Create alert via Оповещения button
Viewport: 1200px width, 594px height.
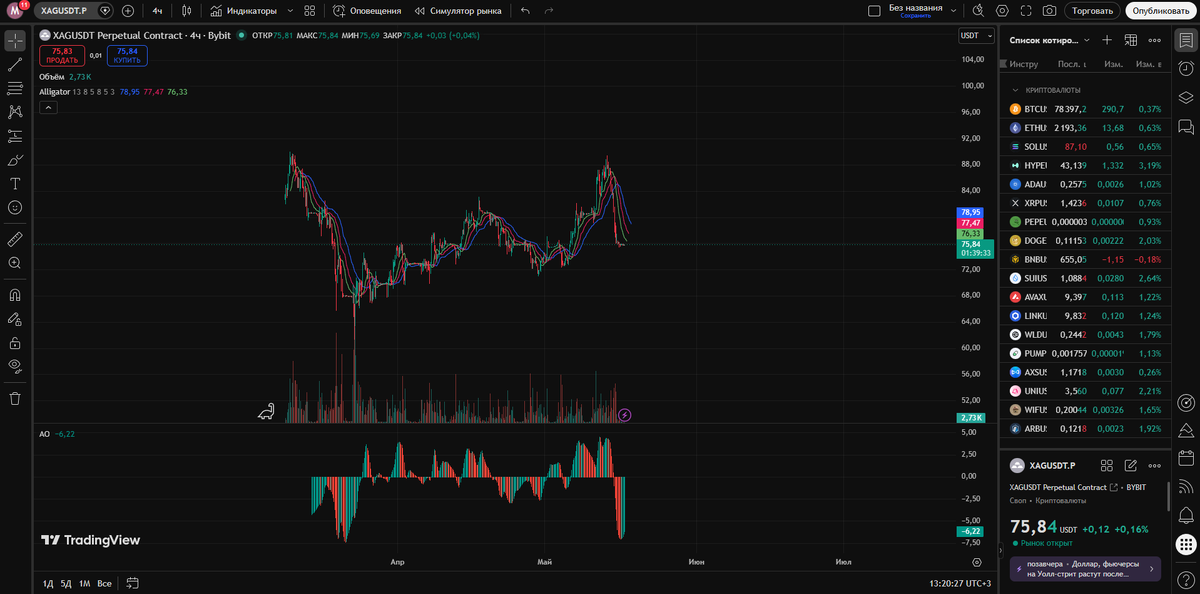pyautogui.click(x=367, y=11)
